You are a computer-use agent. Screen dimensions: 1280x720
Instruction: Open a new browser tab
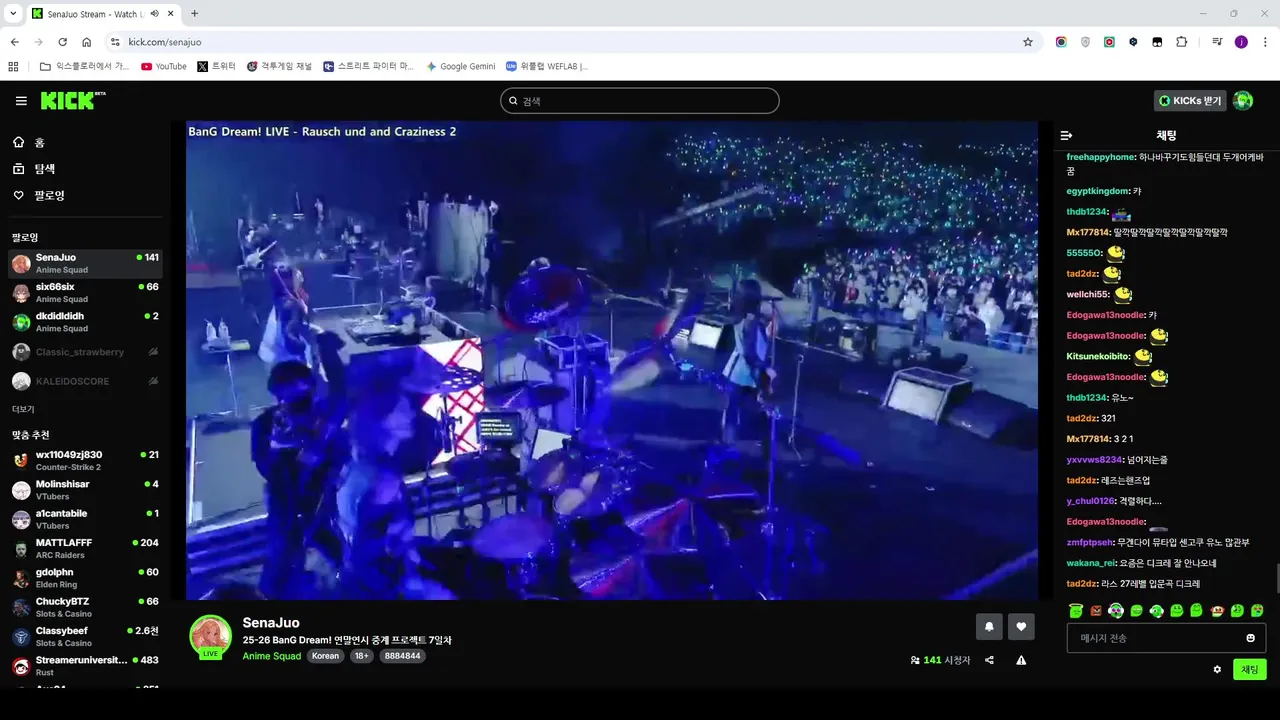coord(194,13)
